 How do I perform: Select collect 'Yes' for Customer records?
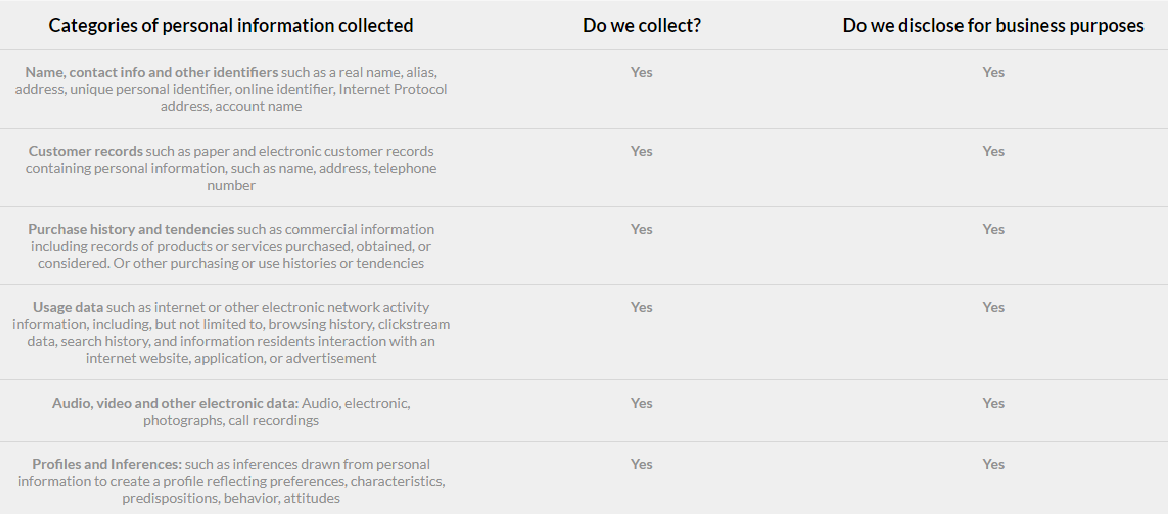642,151
